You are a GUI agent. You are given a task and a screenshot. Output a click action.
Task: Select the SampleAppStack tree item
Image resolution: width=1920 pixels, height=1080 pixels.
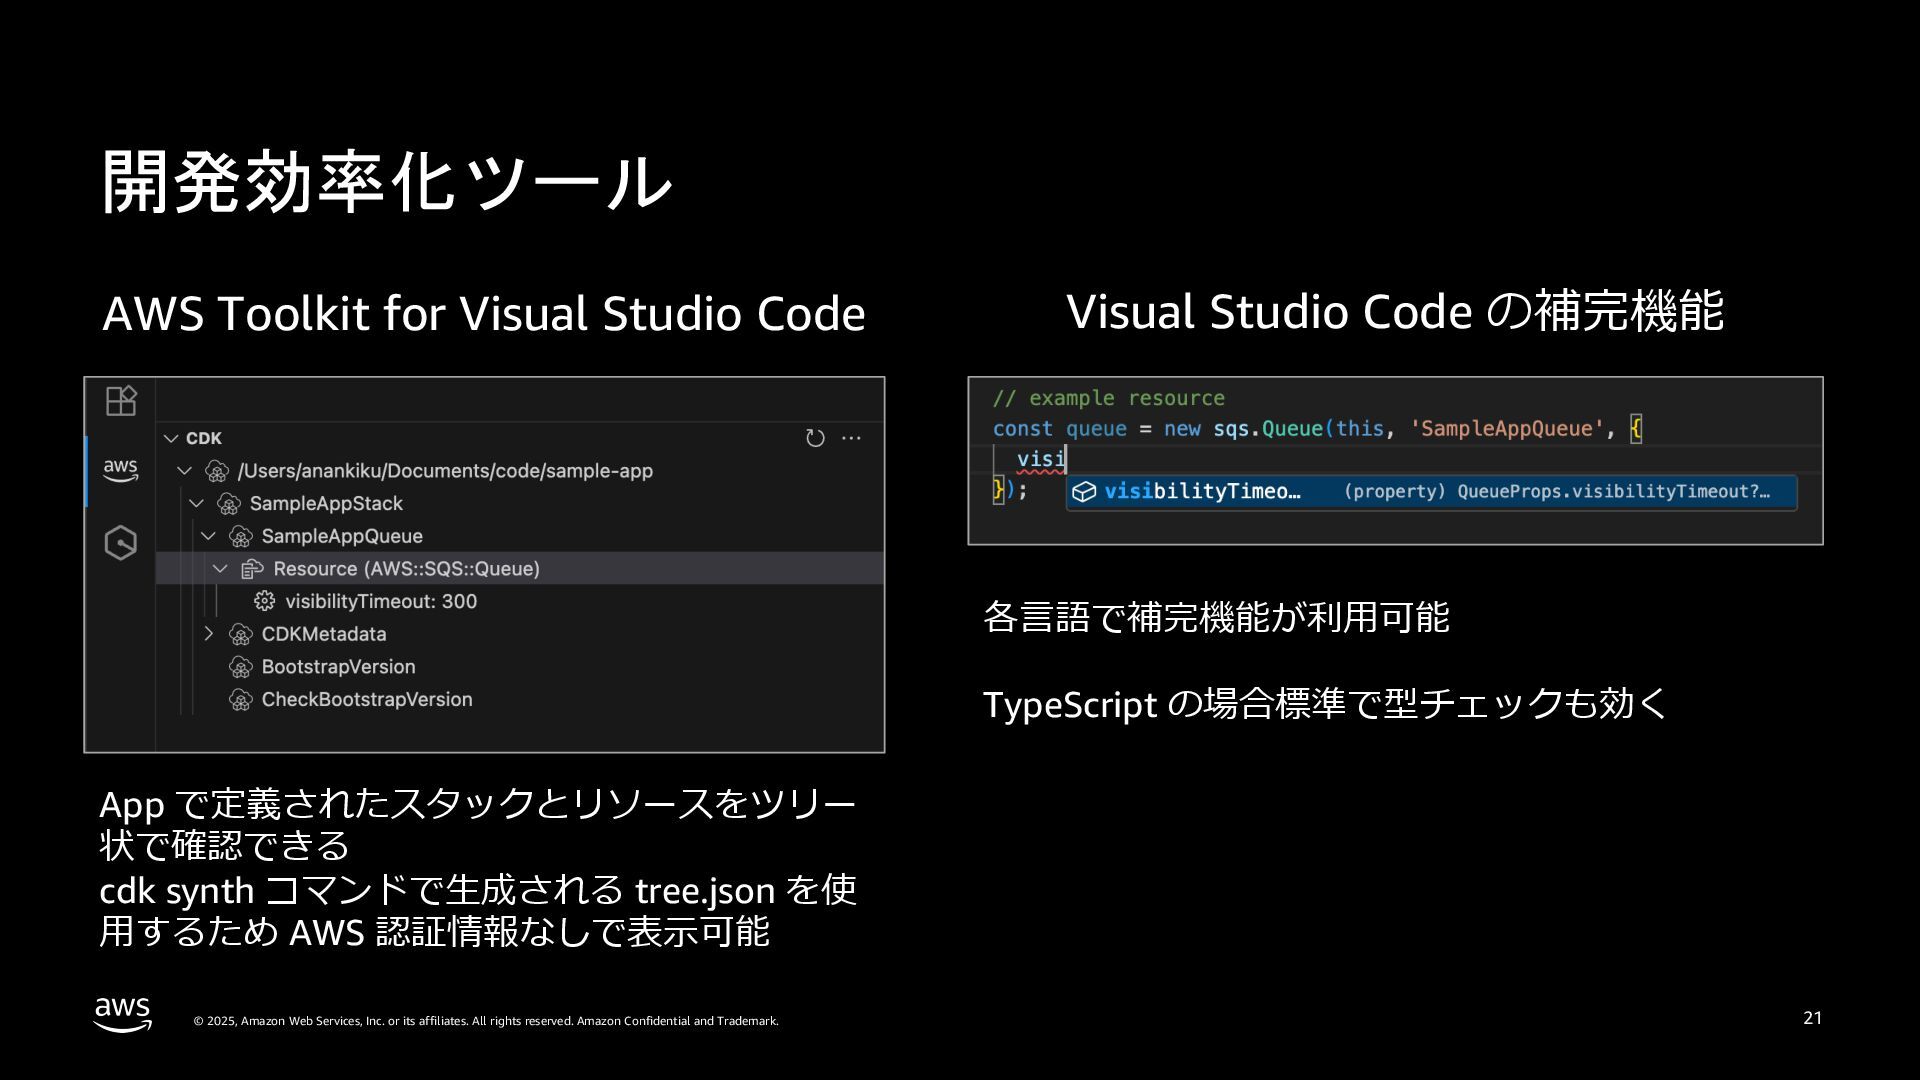[520, 503]
